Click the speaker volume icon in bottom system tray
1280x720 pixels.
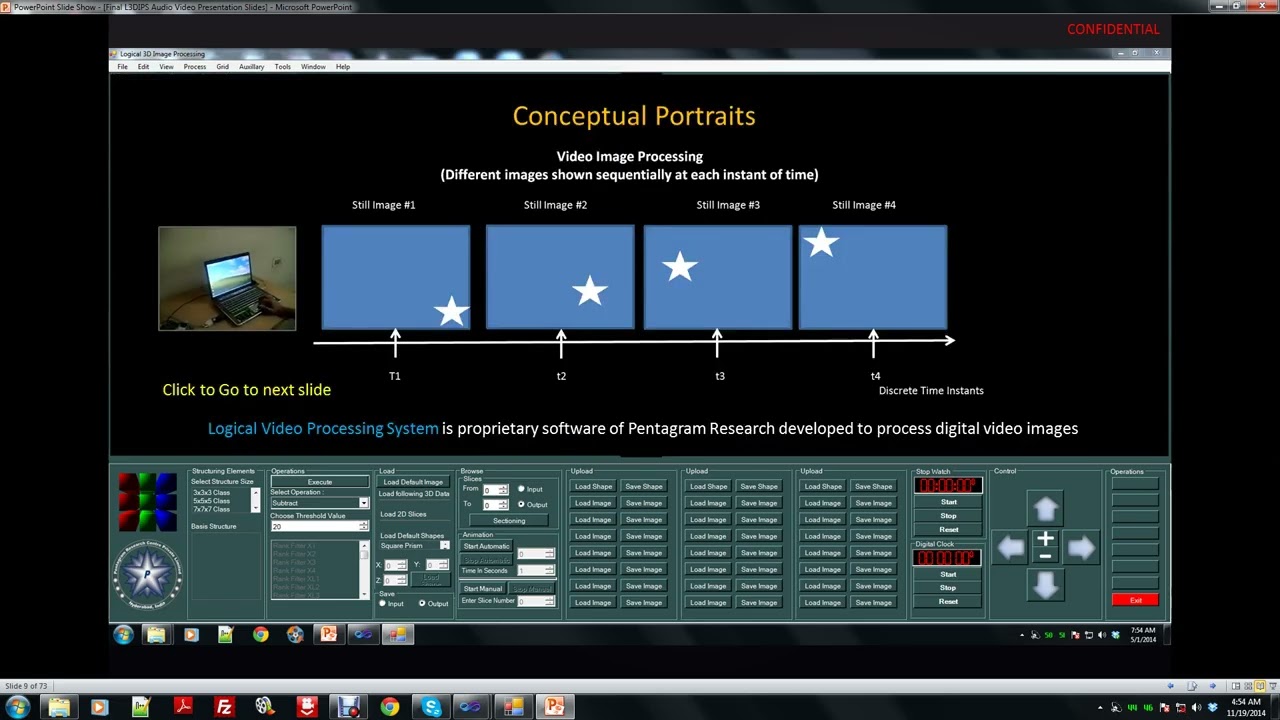(1196, 708)
